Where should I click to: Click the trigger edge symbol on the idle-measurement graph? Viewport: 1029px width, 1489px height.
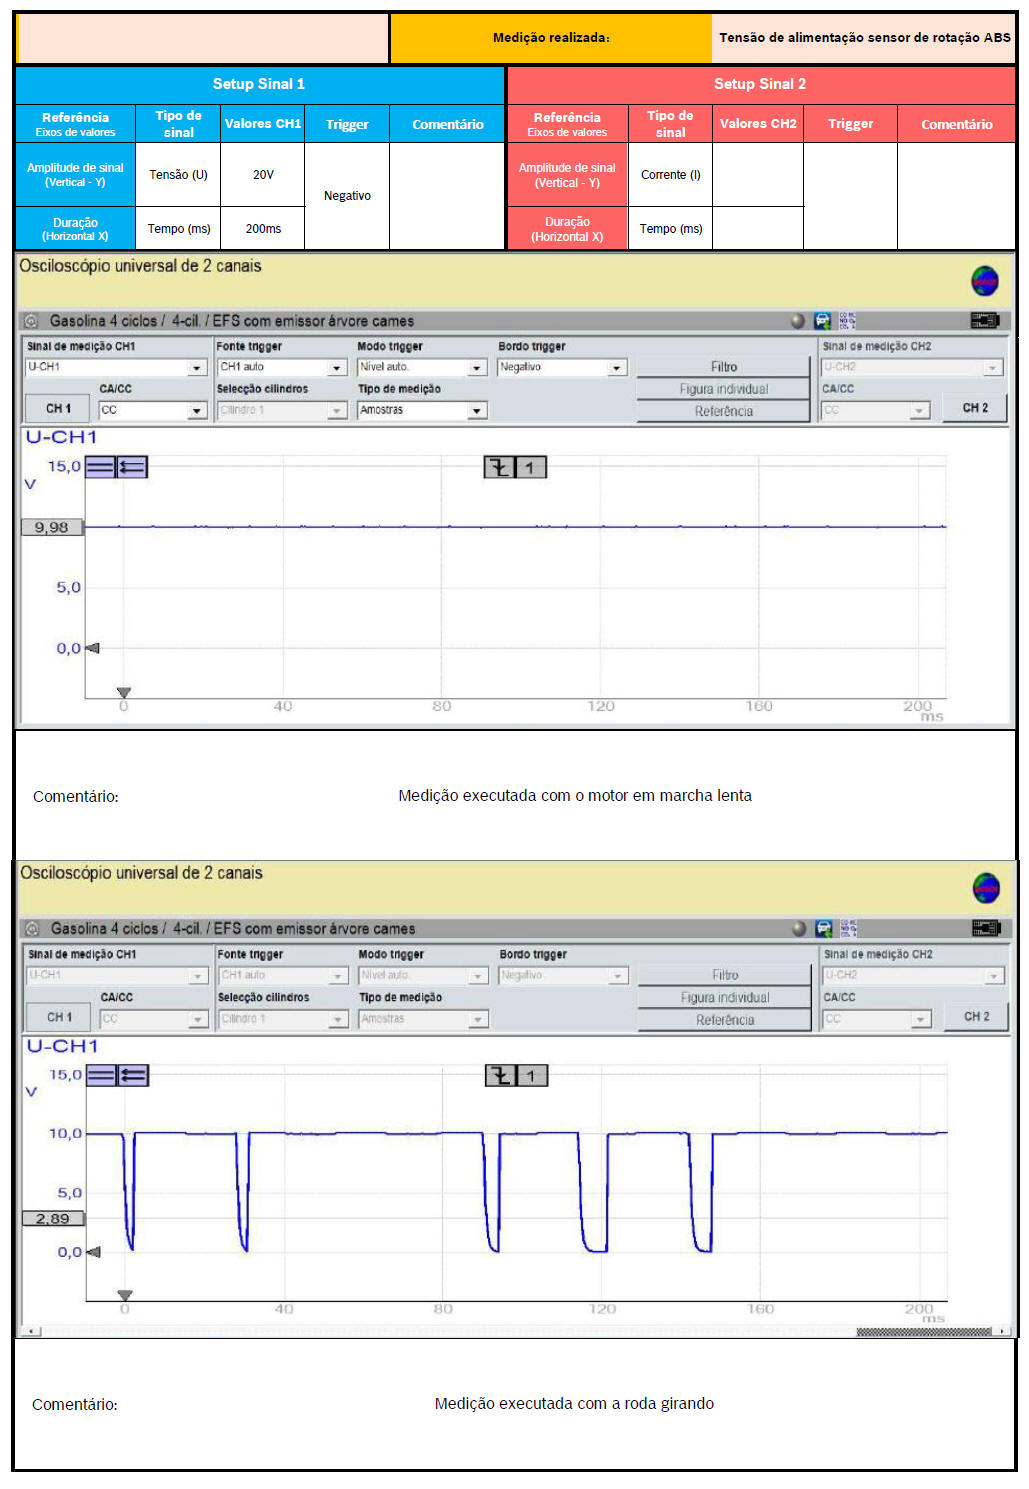pyautogui.click(x=499, y=467)
